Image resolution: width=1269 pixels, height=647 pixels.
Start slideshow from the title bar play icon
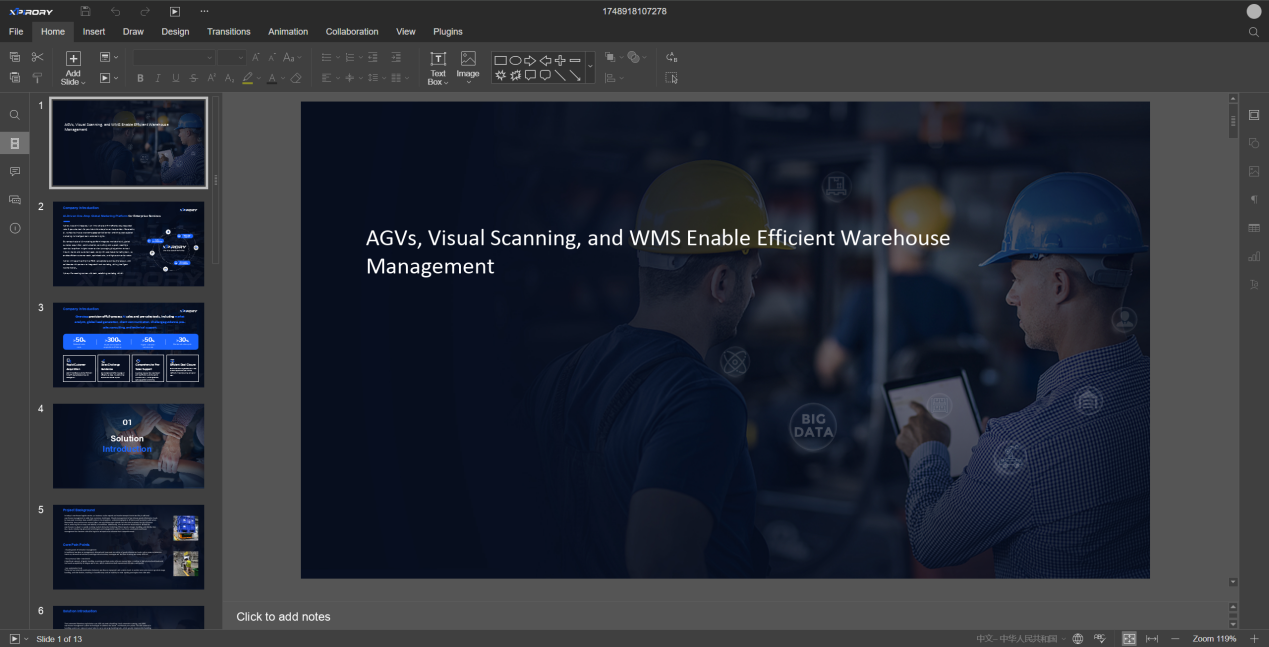(175, 11)
